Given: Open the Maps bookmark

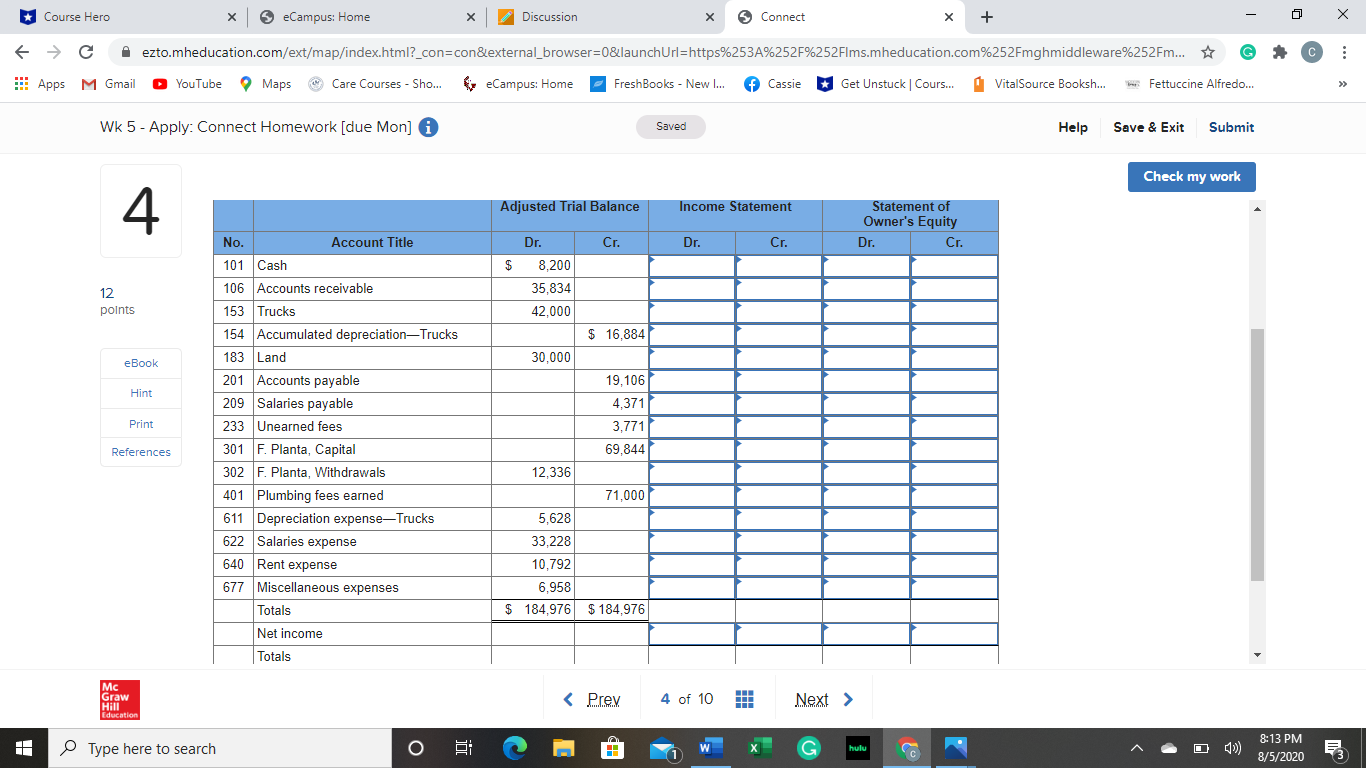Looking at the screenshot, I should point(265,84).
